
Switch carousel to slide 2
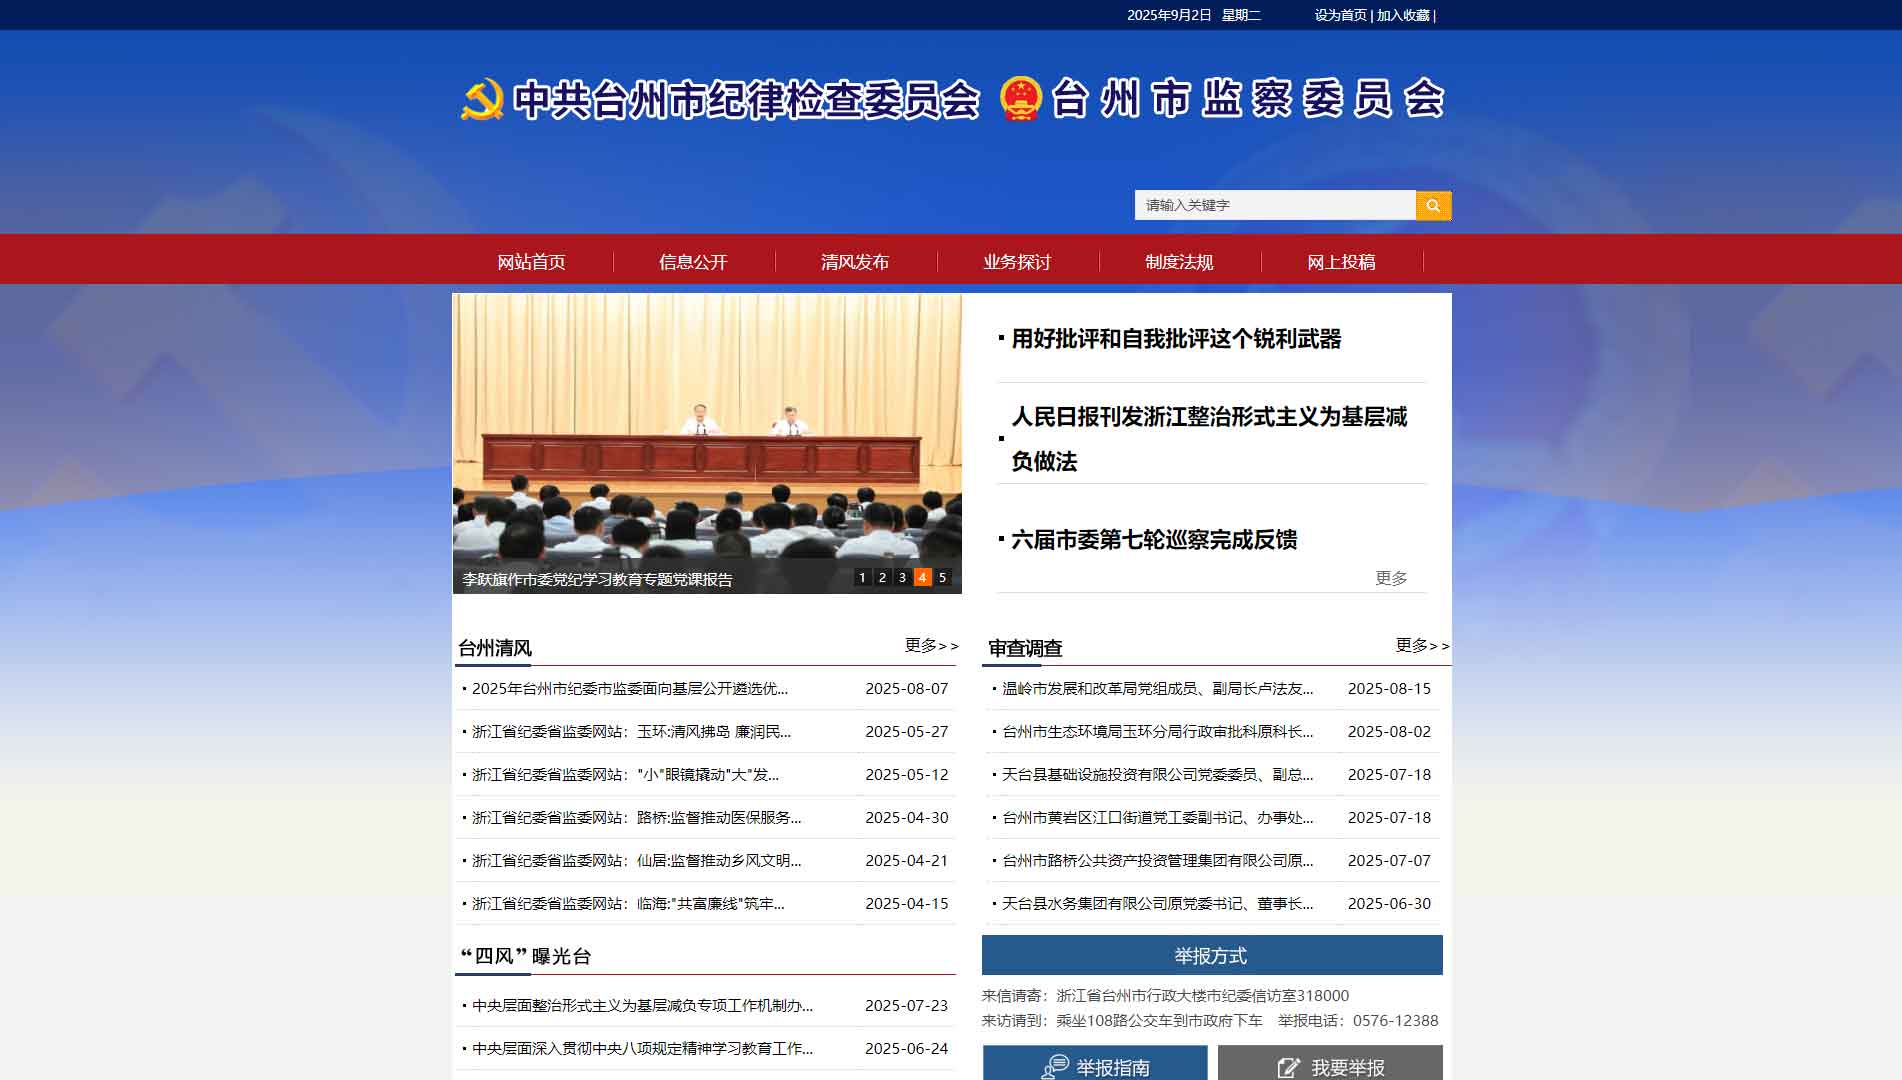[x=882, y=577]
